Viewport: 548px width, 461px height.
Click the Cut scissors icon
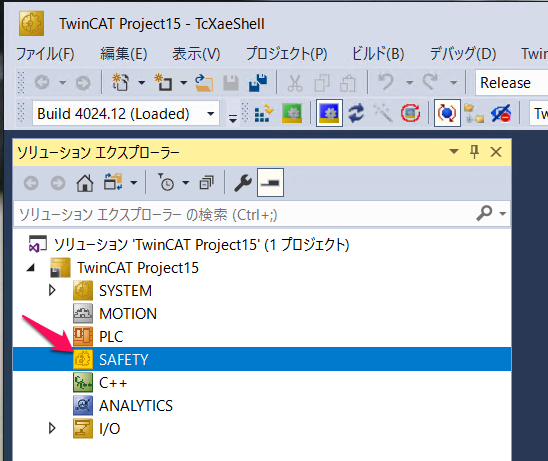[x=294, y=83]
